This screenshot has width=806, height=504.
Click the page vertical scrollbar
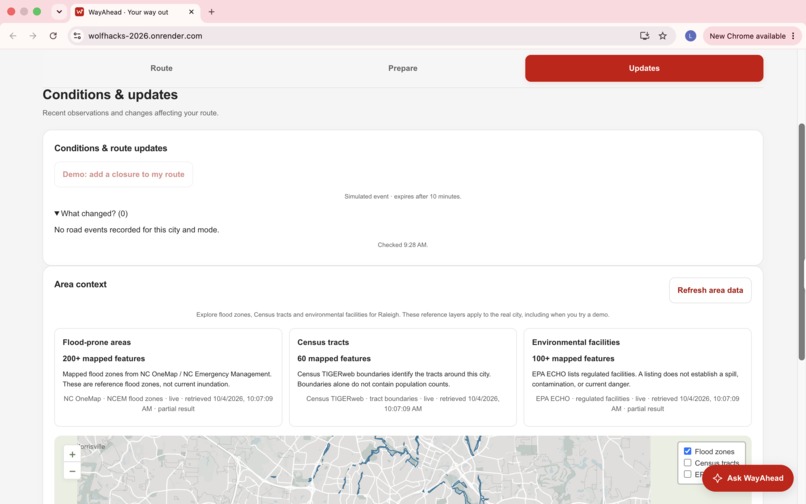(801, 242)
